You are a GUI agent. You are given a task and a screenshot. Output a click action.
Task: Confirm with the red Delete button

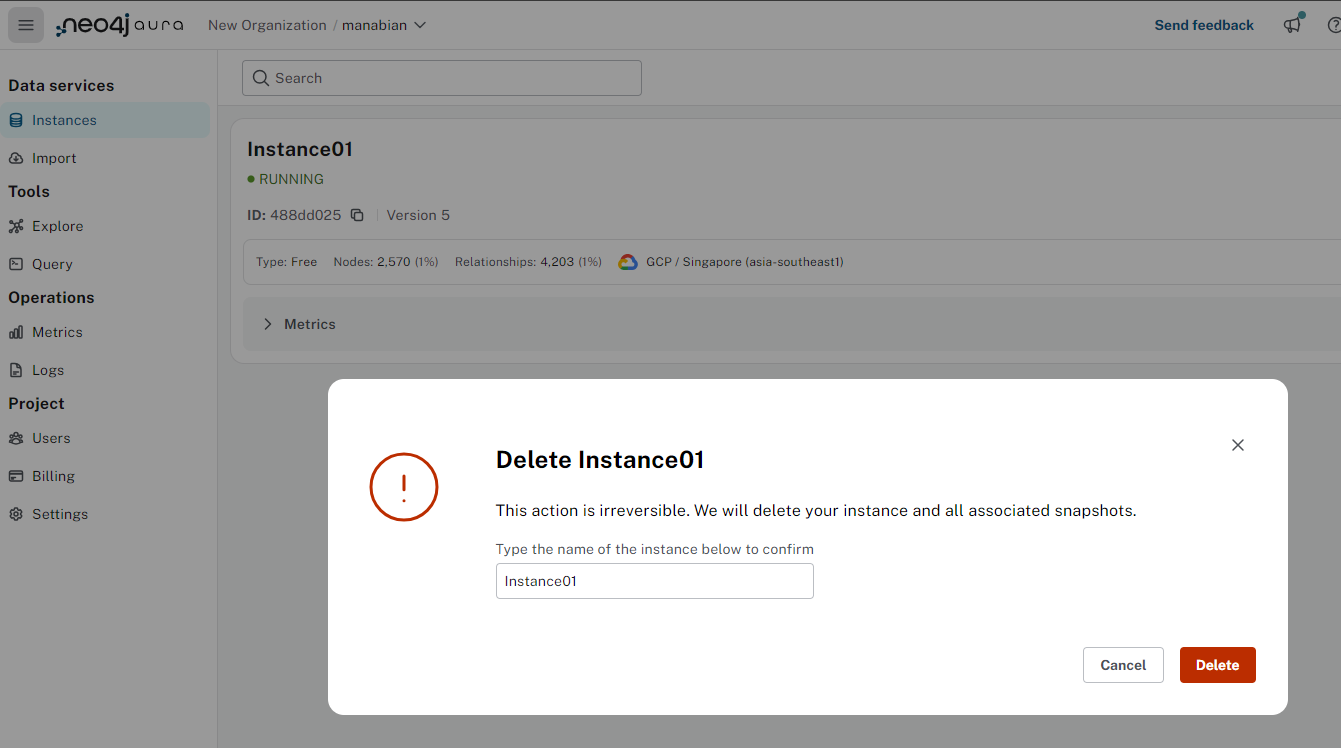click(1218, 665)
